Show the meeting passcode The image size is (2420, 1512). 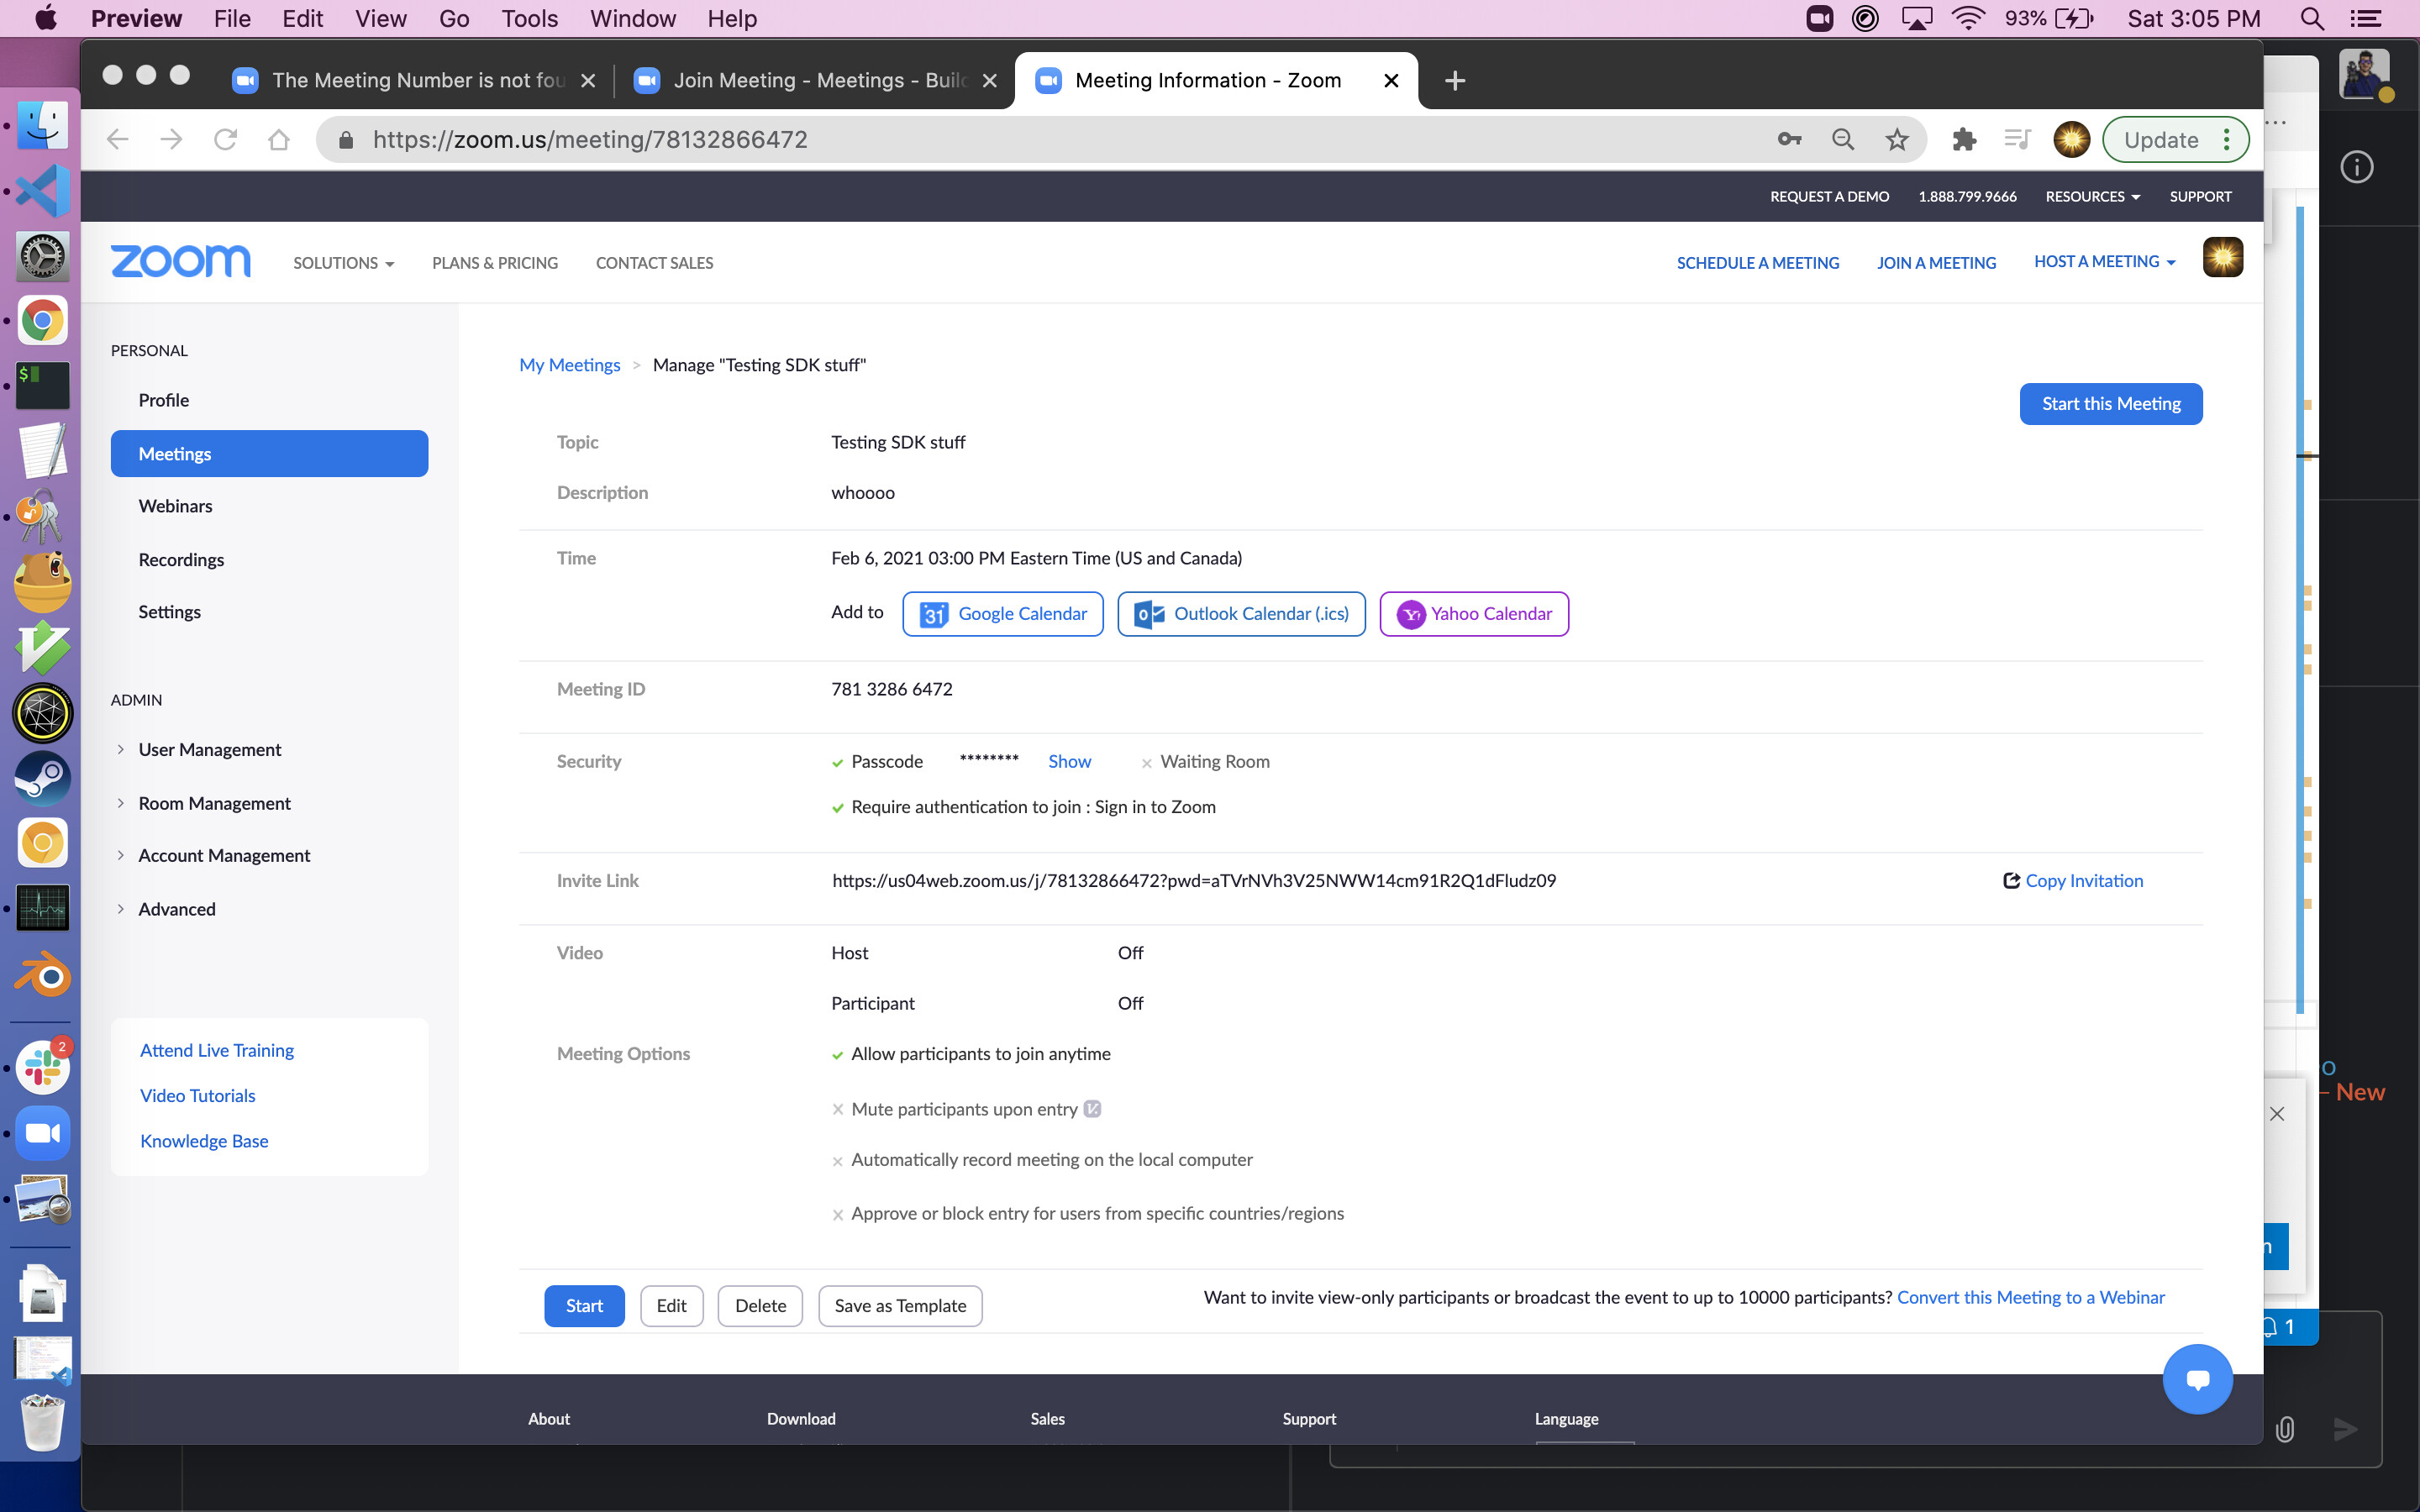pos(1069,762)
